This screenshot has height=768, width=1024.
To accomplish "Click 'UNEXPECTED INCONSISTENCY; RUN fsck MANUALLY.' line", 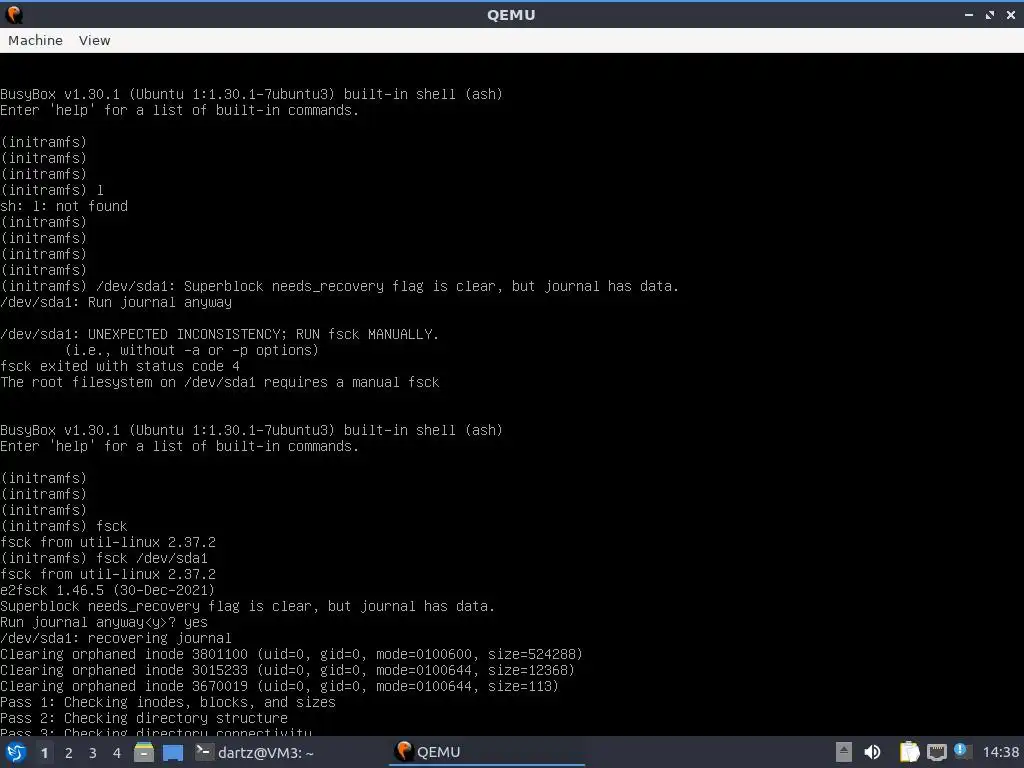I will tap(219, 334).
